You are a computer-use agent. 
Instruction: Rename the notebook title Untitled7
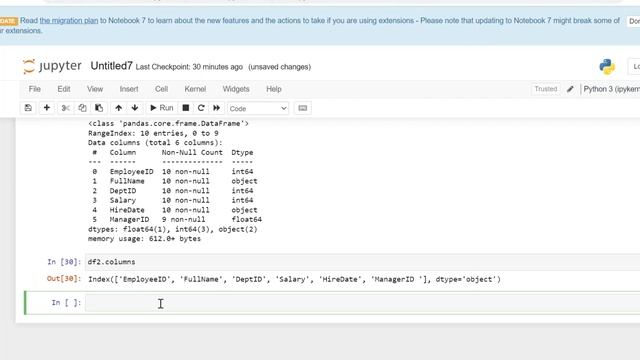click(111, 66)
